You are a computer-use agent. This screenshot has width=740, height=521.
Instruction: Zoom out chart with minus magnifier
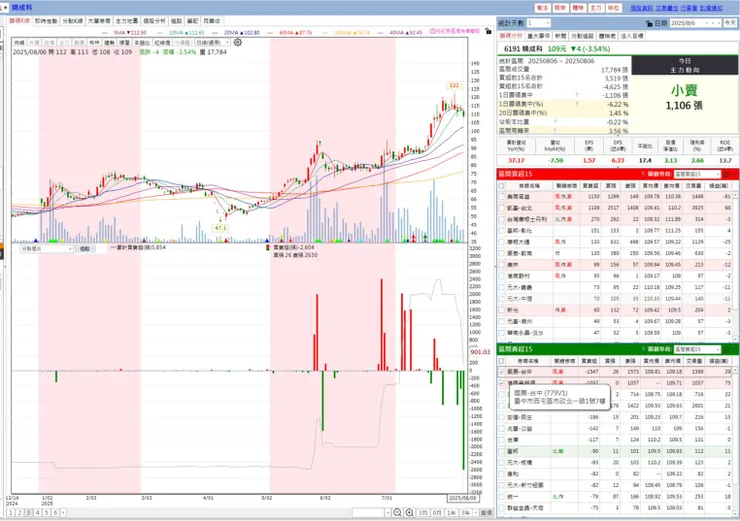tap(397, 513)
